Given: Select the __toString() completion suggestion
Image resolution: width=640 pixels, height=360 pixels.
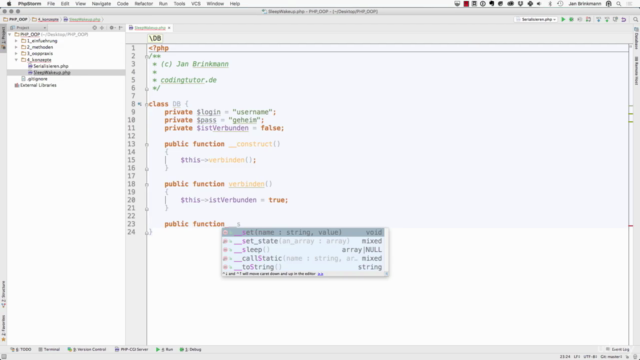Looking at the screenshot, I should [x=303, y=267].
